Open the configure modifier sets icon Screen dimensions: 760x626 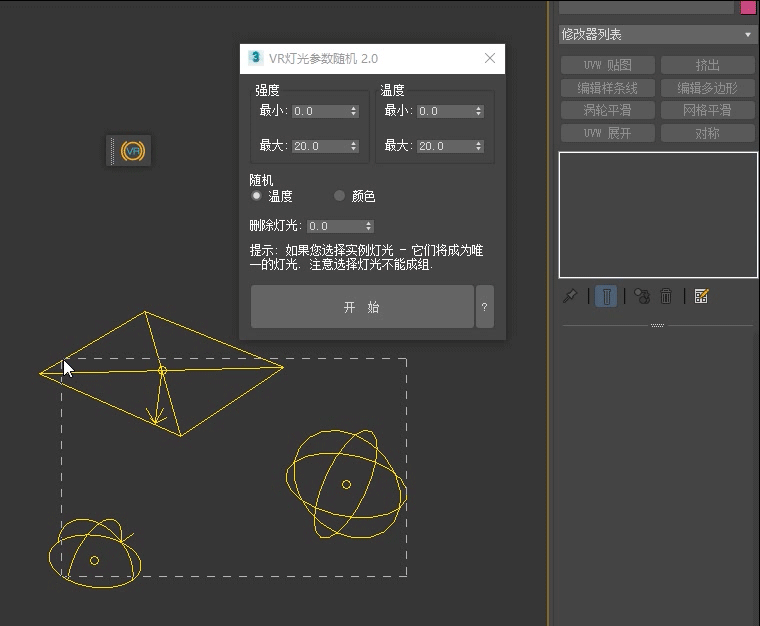tap(701, 296)
